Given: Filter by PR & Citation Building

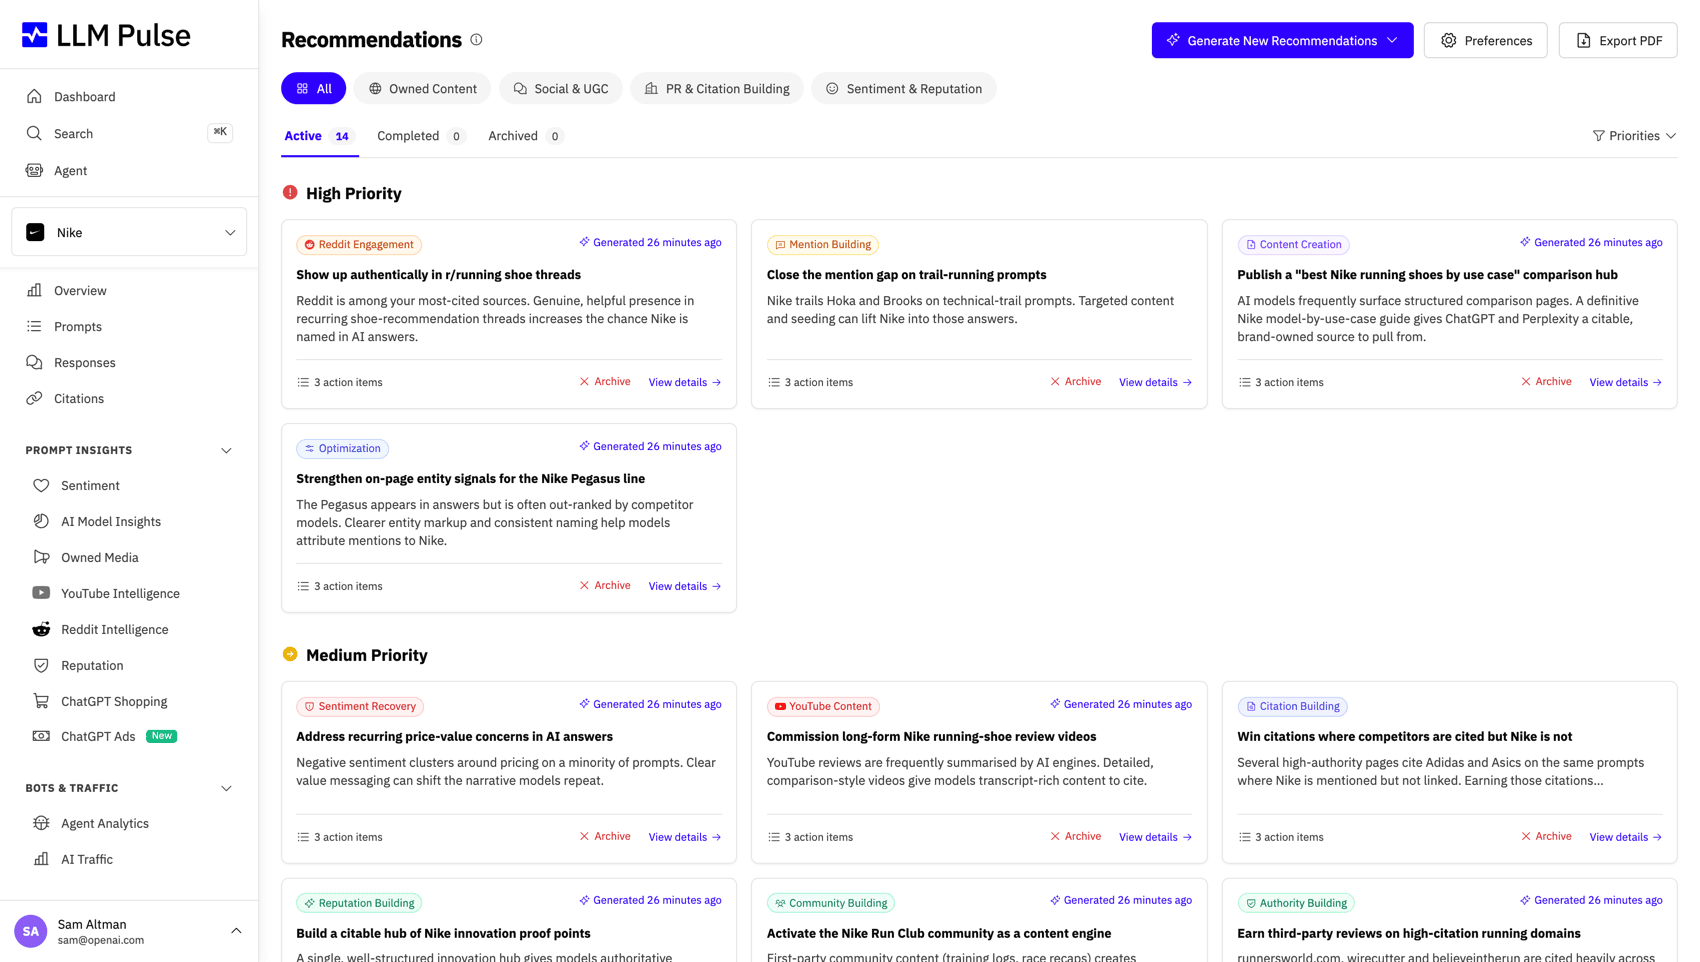Looking at the screenshot, I should pyautogui.click(x=717, y=89).
